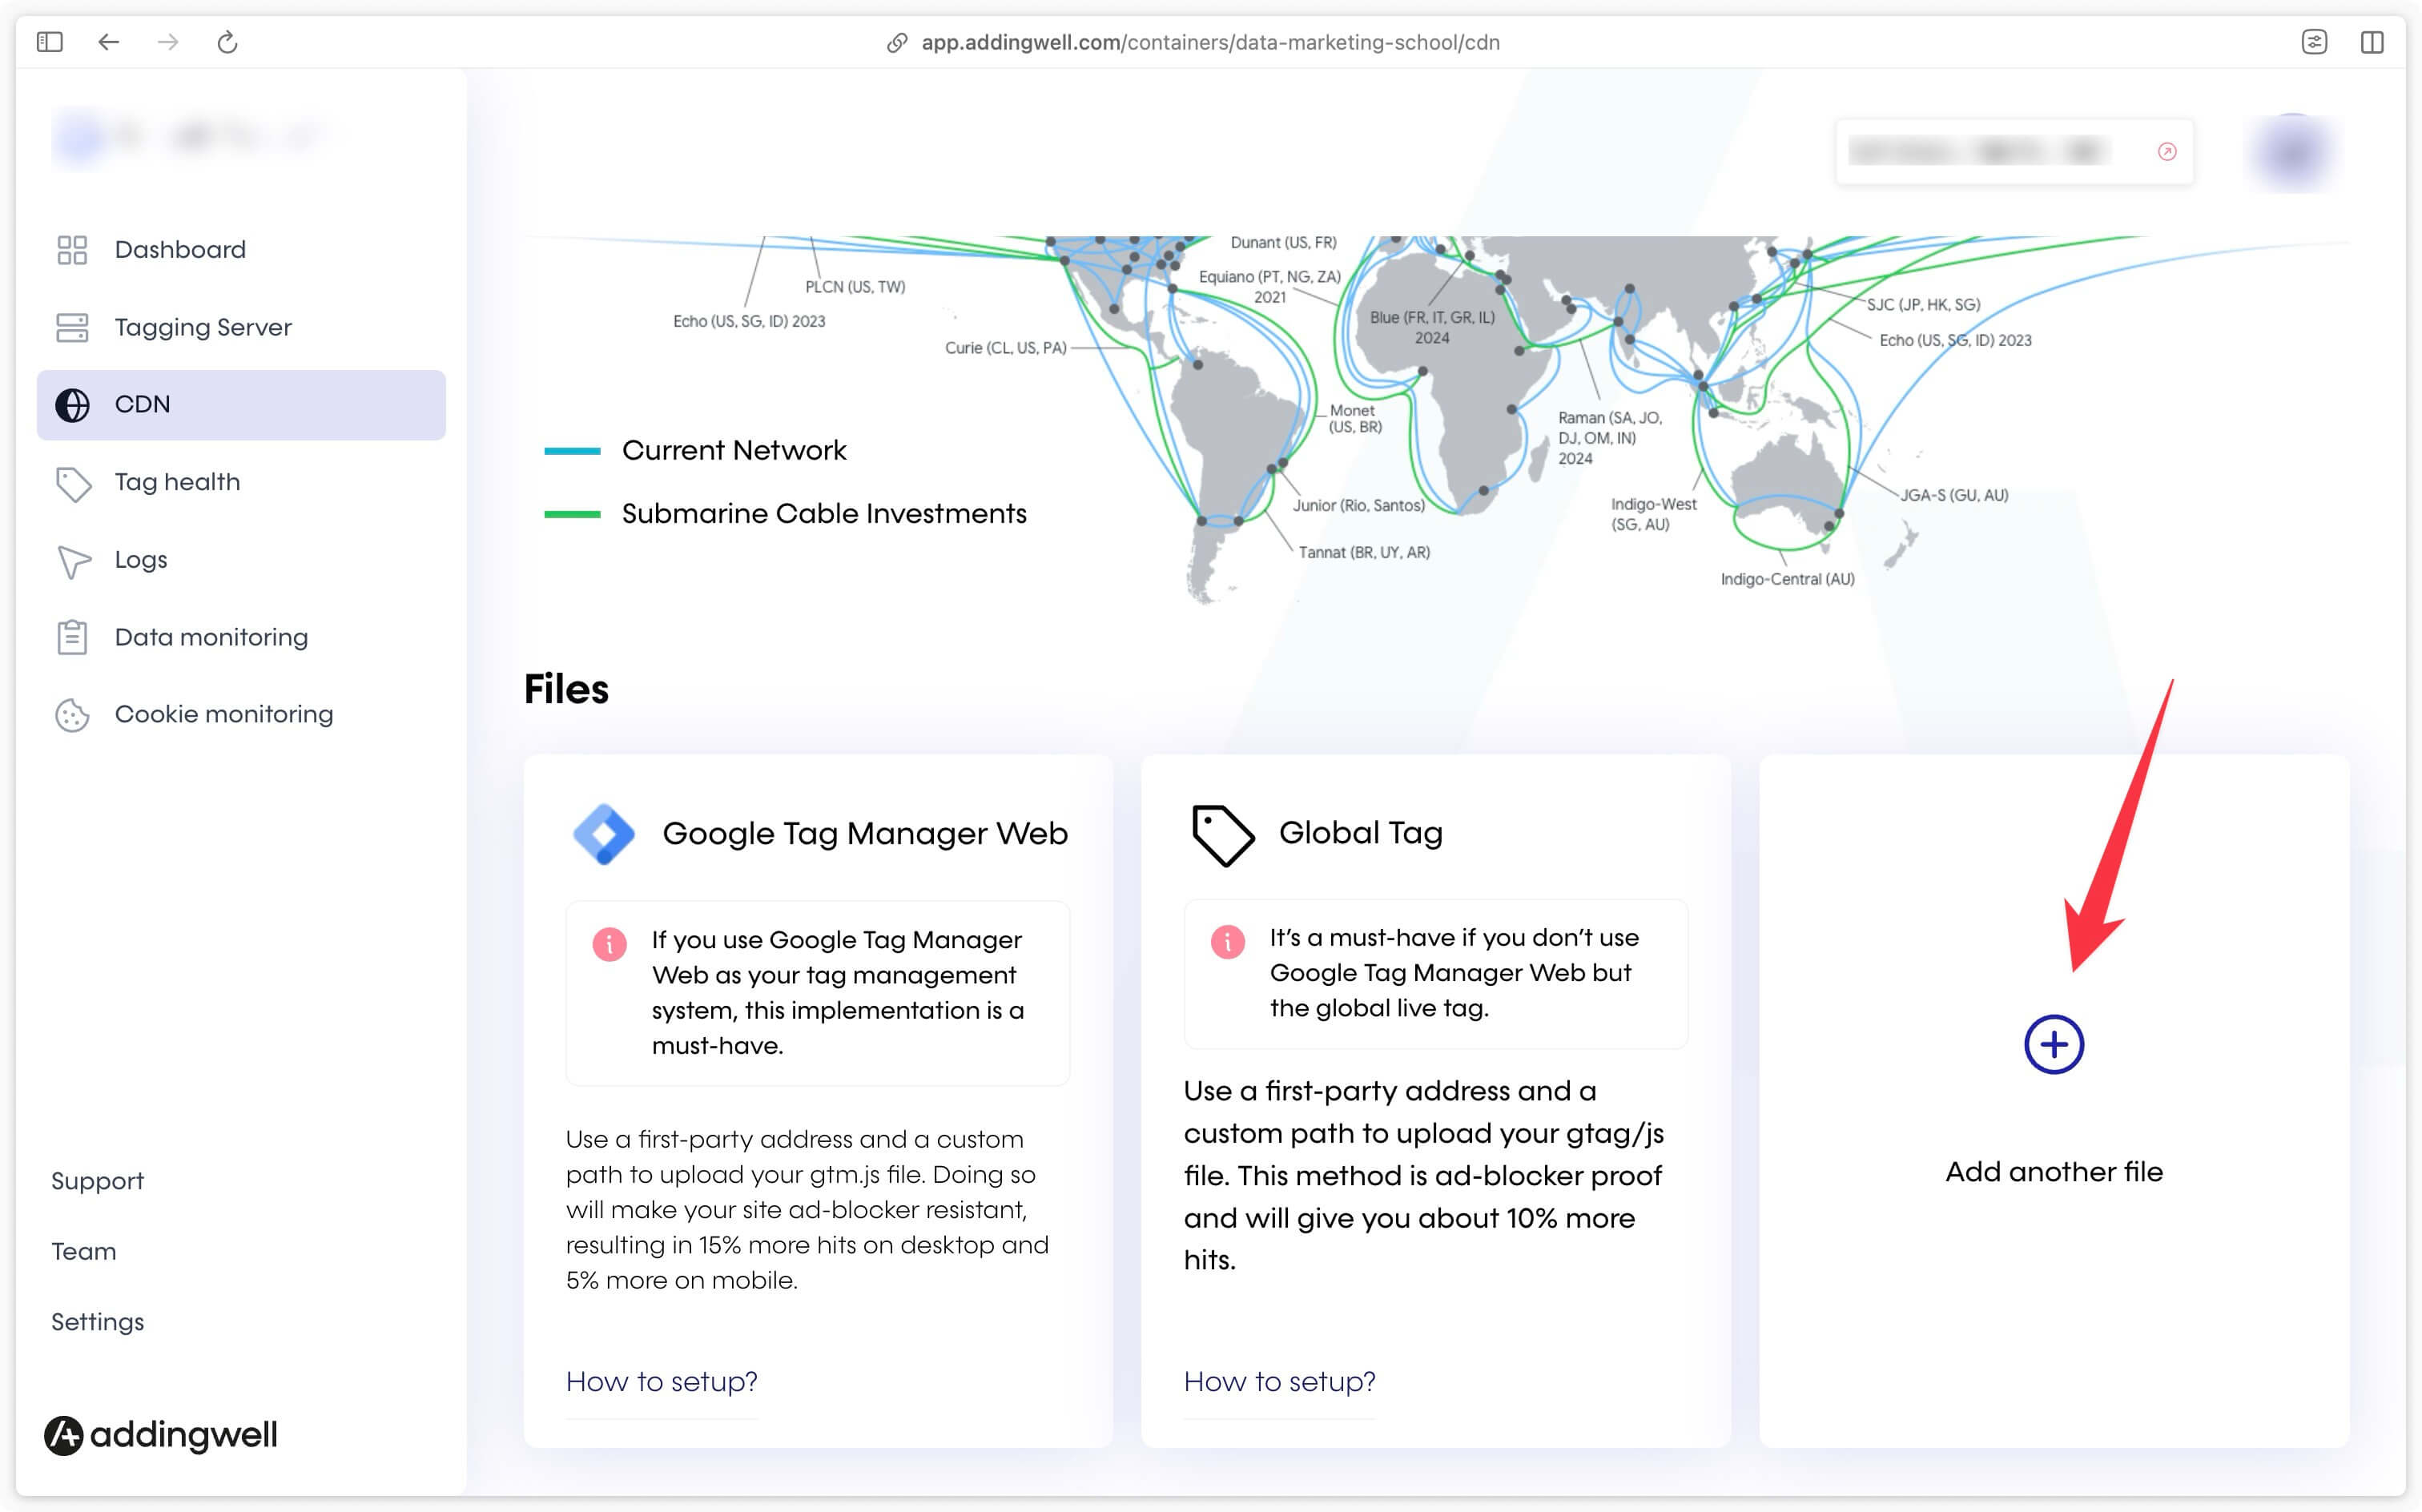Open the Settings link

click(x=97, y=1322)
